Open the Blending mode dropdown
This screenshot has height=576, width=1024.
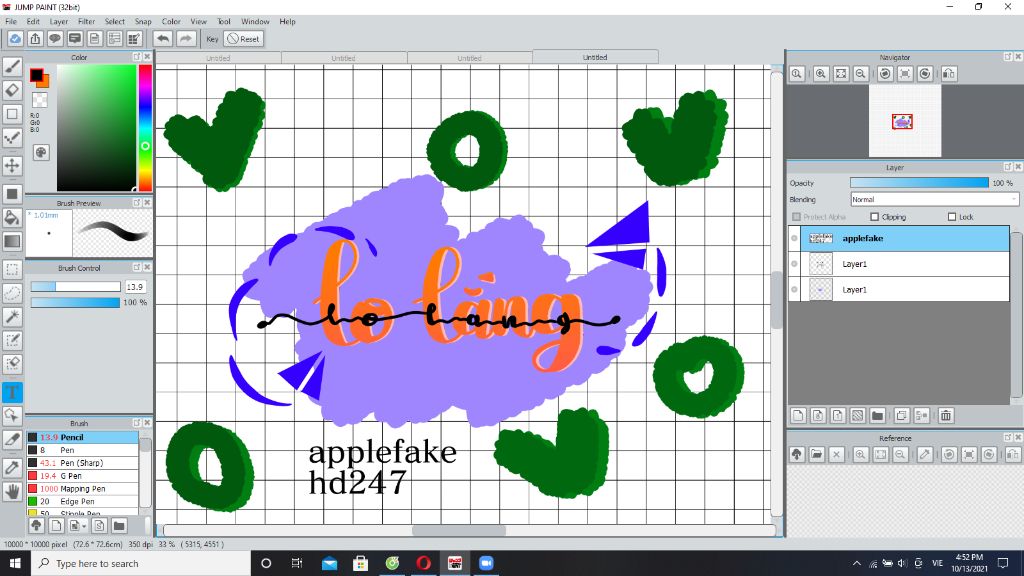tap(934, 199)
